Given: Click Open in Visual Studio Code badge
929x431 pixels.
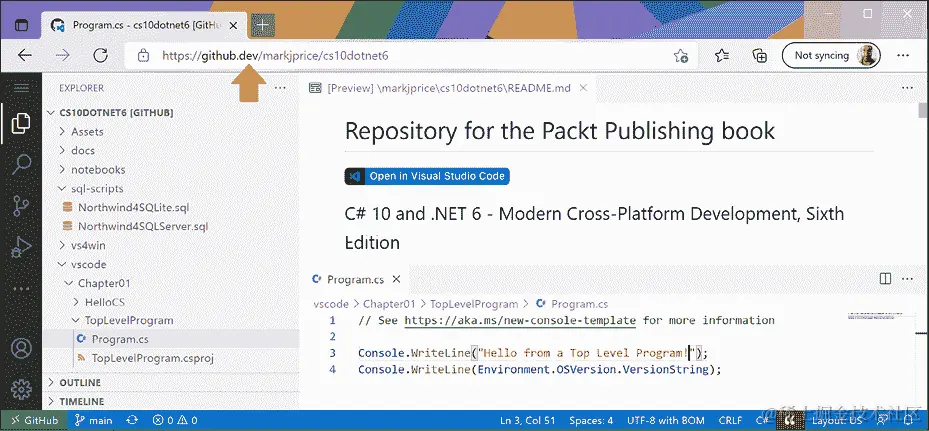Looking at the screenshot, I should 427,176.
